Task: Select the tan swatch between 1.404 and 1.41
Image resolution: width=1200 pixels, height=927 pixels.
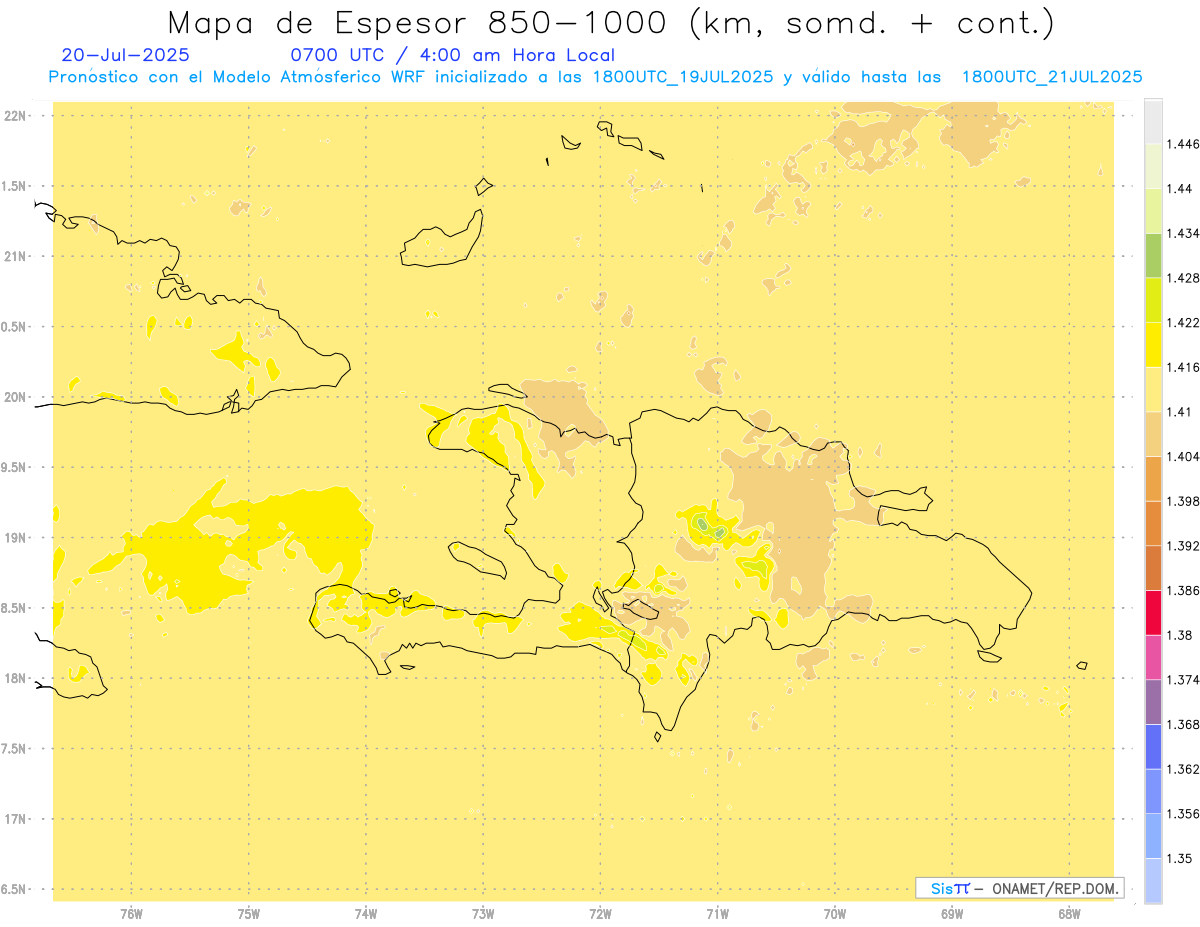Action: click(1153, 434)
